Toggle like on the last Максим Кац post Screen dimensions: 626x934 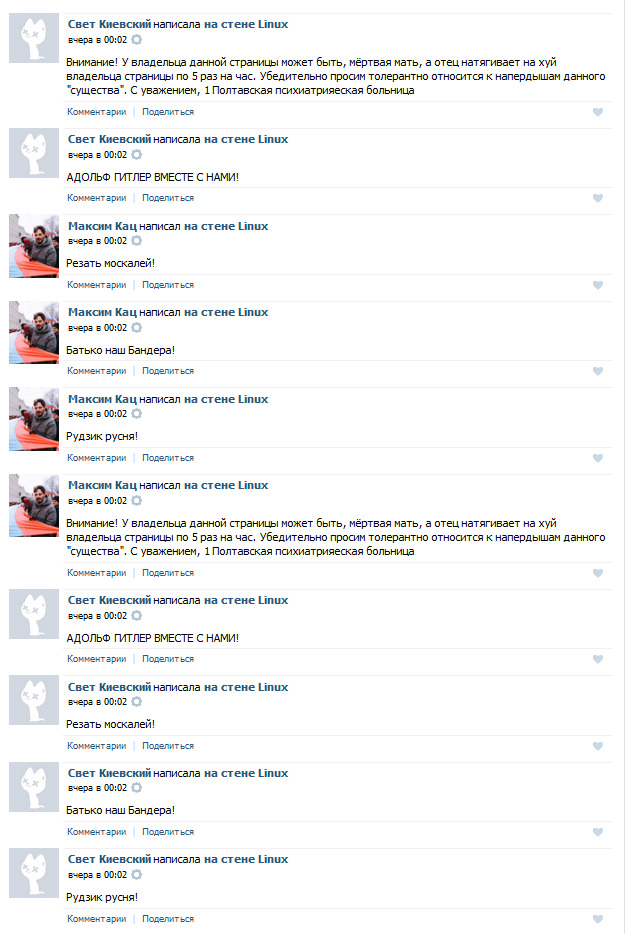click(597, 572)
